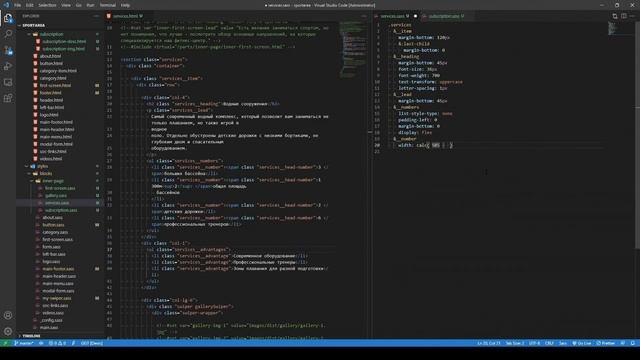Open the Explorer view in activity bar

pyautogui.click(x=8, y=18)
